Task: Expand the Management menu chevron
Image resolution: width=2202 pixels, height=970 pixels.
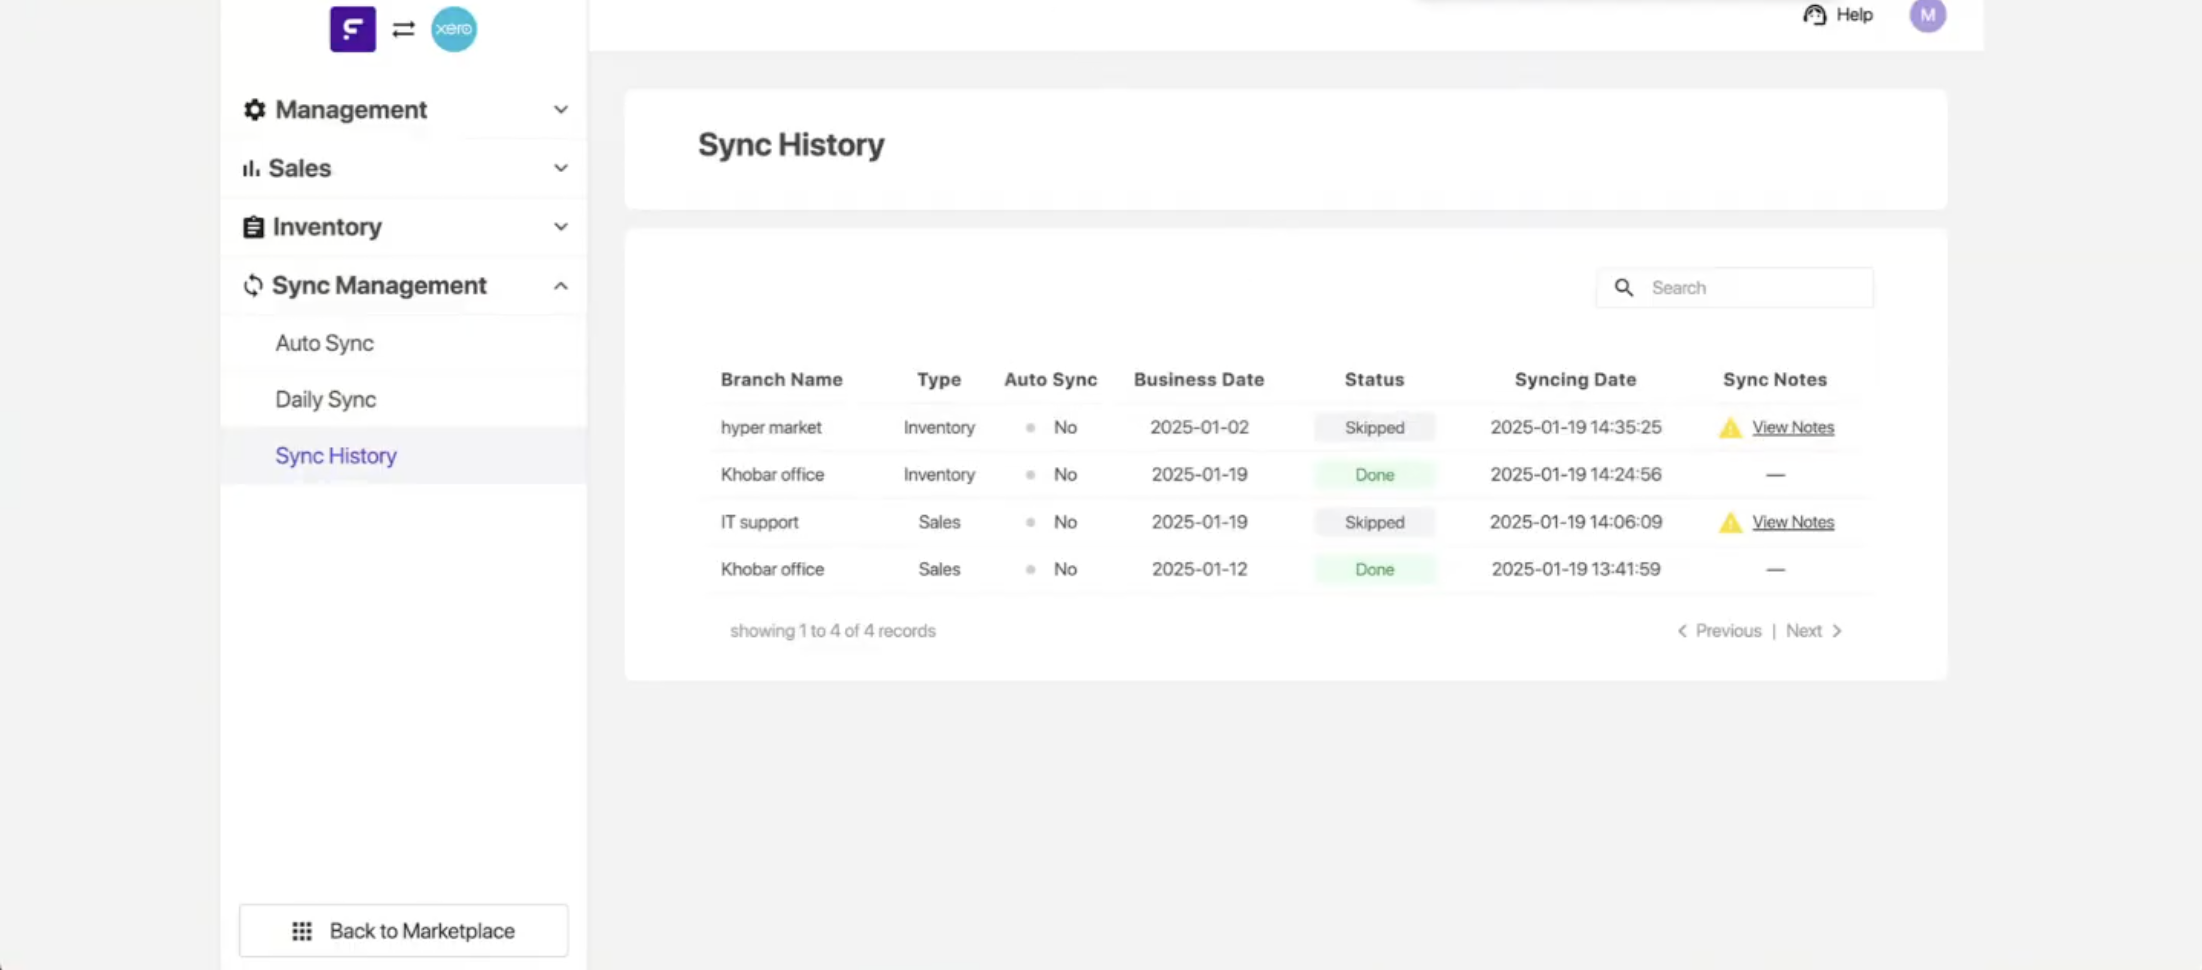Action: tap(560, 110)
